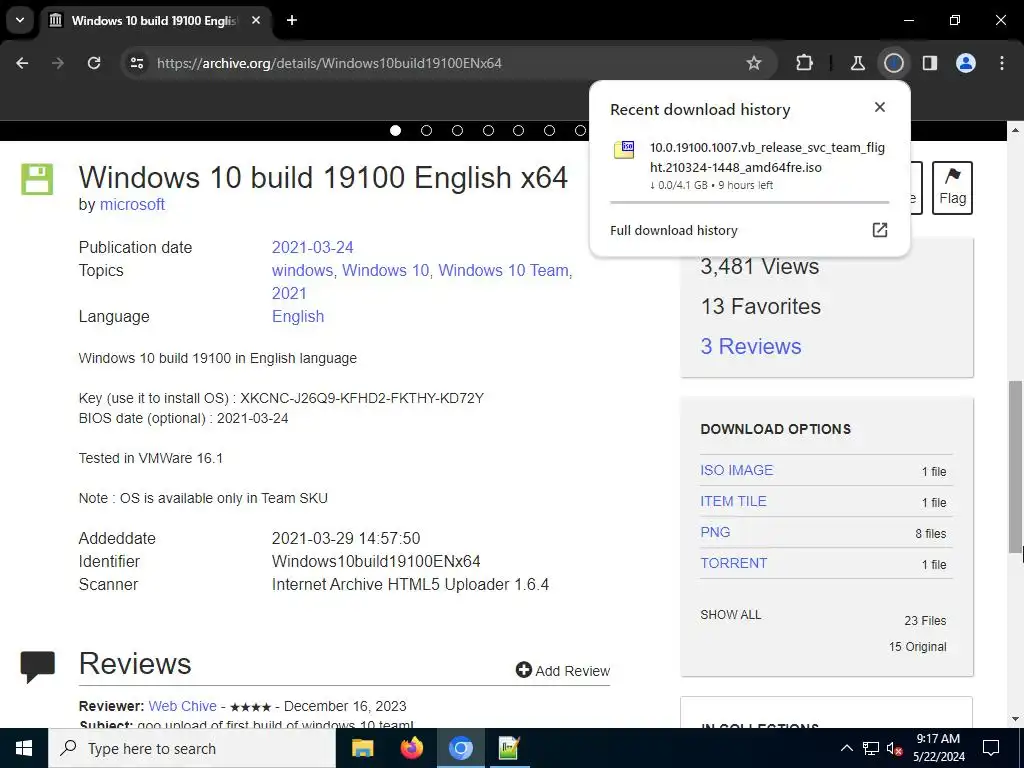Click the page vertical scrollbar thumb
The width and height of the screenshot is (1024, 768).
1016,466
